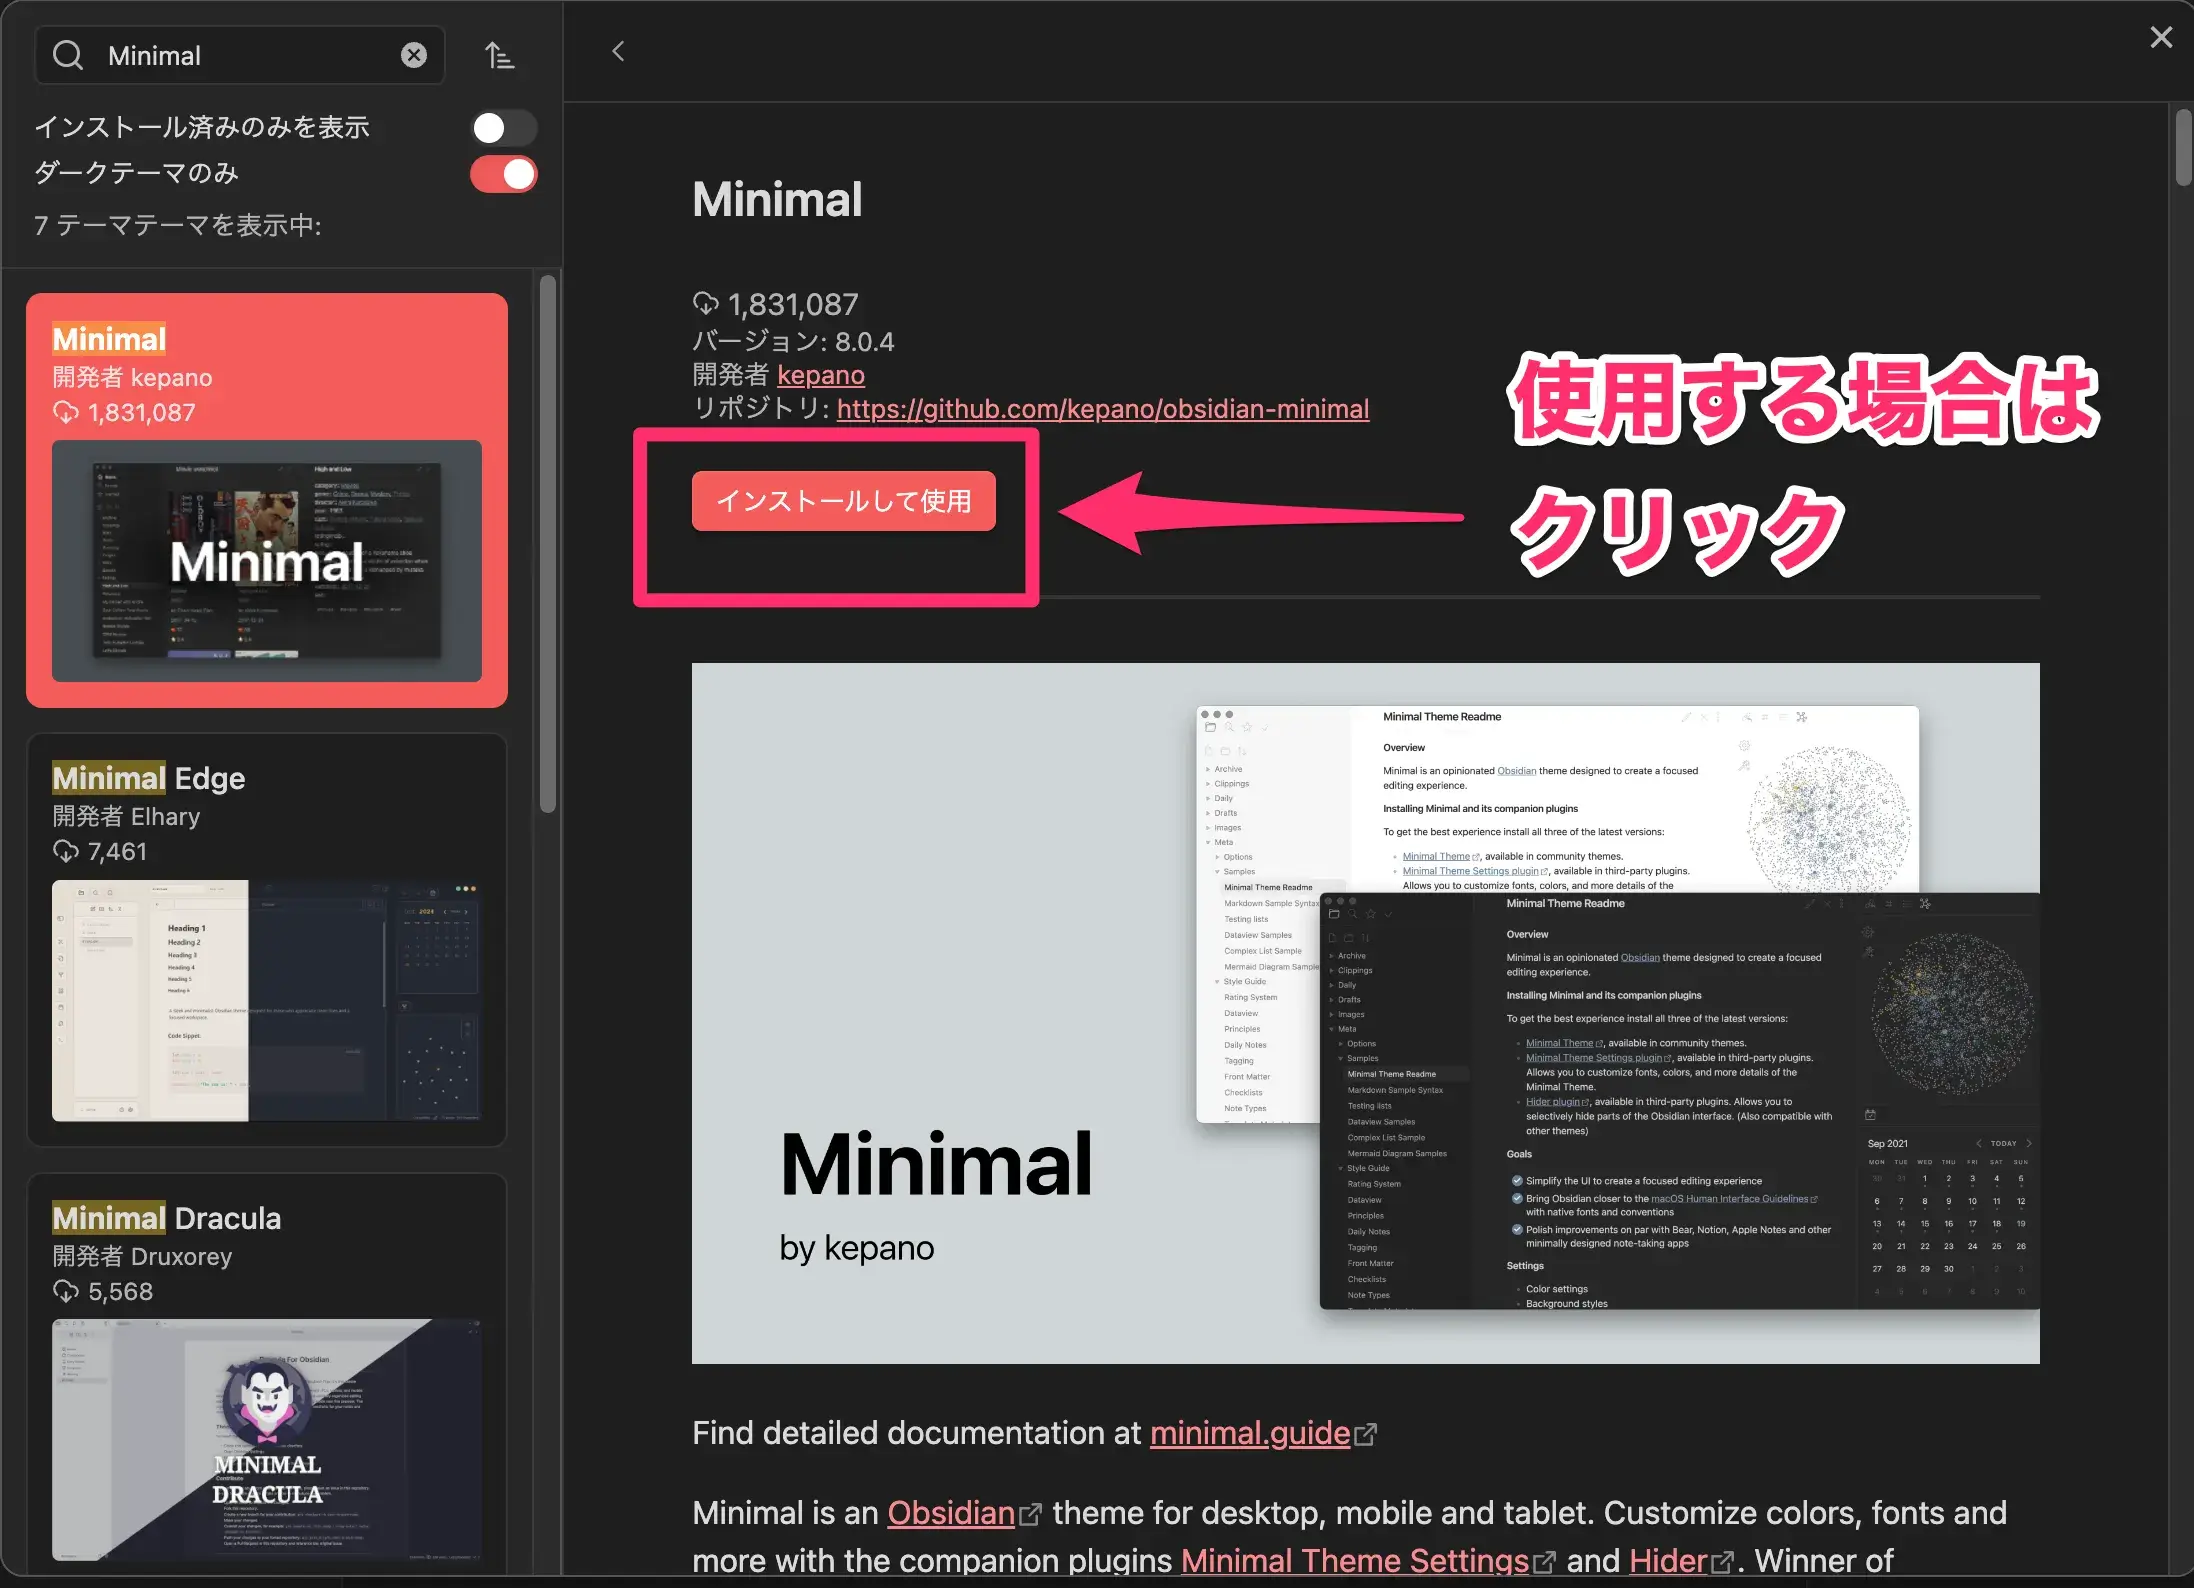Open the Minimal Dracula theme card

[x=267, y=1375]
